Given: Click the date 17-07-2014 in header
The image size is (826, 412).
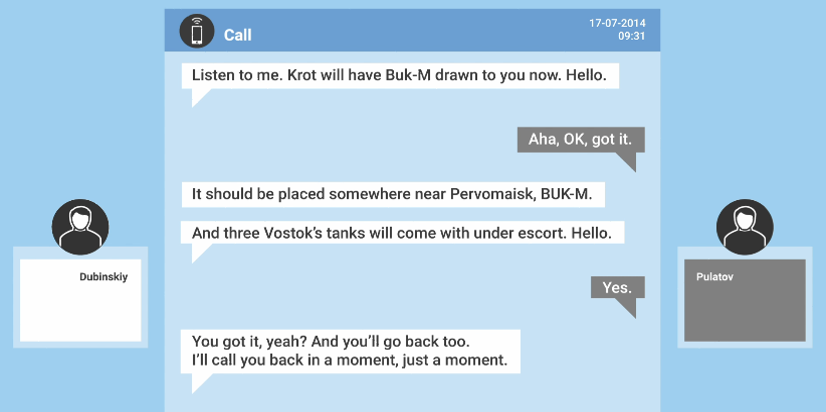Looking at the screenshot, I should (x=617, y=22).
